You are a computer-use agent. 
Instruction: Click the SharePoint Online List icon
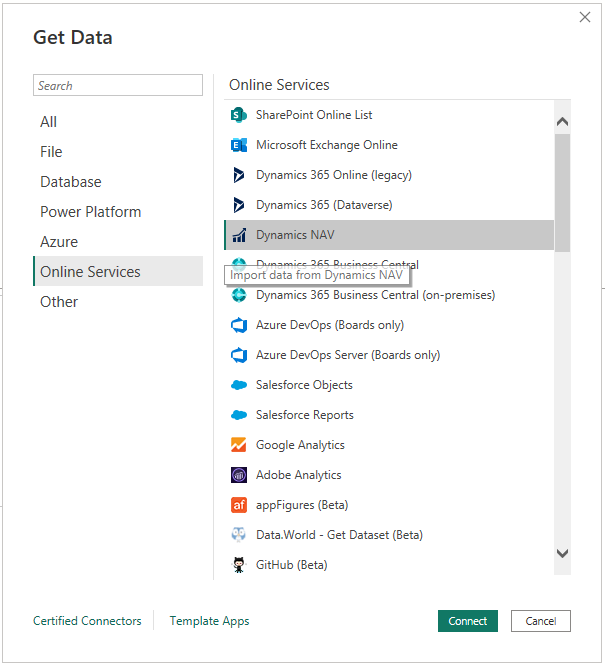pos(239,115)
